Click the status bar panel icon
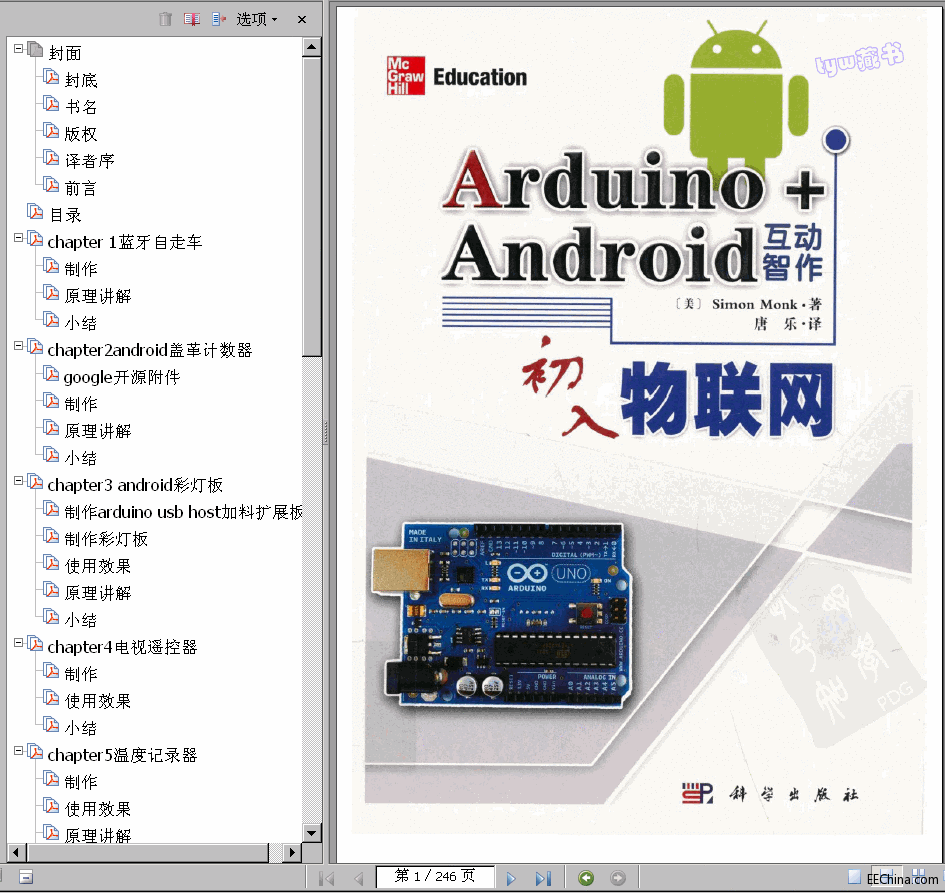The height and width of the screenshot is (893, 945). (x=26, y=877)
